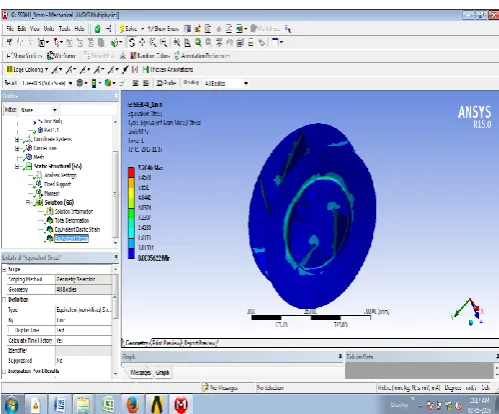This screenshot has width=499, height=414.
Task: Open result geometry display dropdown
Action: pyautogui.click(x=82, y=83)
